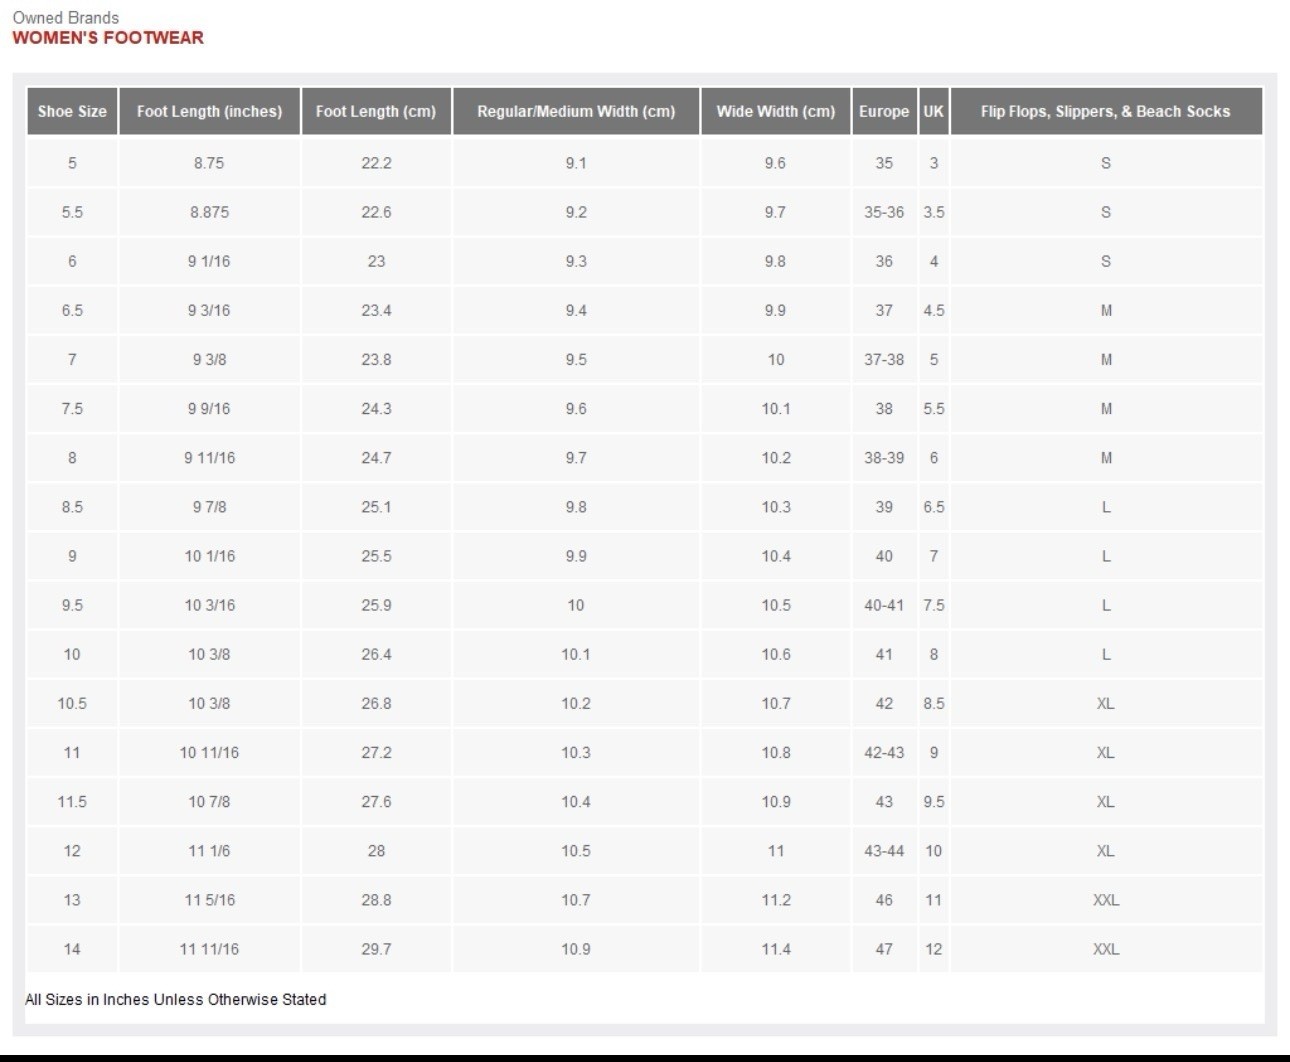Click the WOMEN'S FOOTWEAR heading
The image size is (1290, 1062).
pos(108,38)
